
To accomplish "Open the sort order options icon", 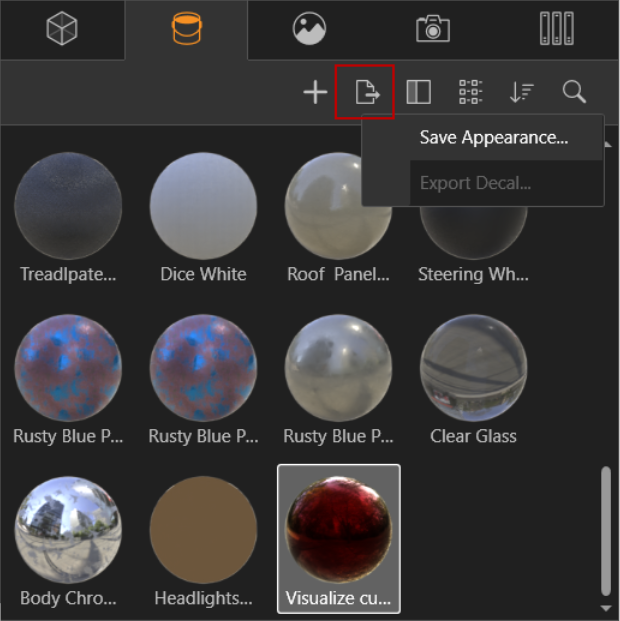I will pos(522,93).
